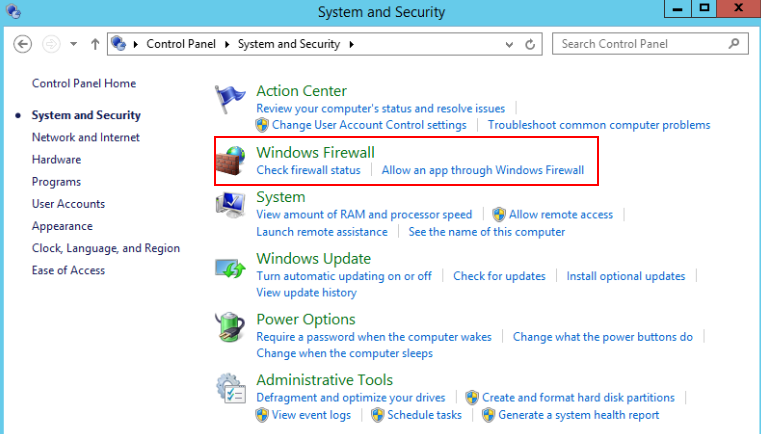Screen dimensions: 761x434
Task: Go up one level with Up arrow
Action: click(95, 44)
